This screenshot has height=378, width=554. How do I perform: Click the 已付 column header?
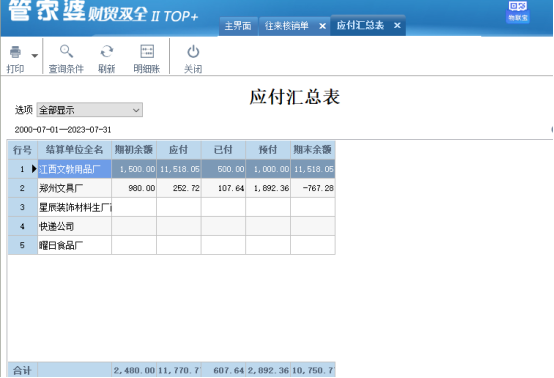(223, 150)
